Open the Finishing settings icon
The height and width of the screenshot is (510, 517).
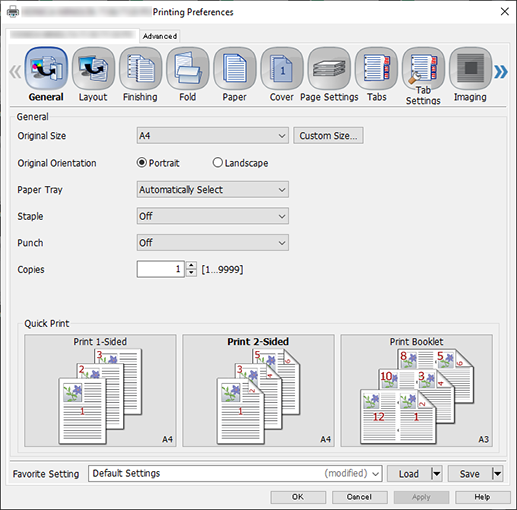click(140, 68)
